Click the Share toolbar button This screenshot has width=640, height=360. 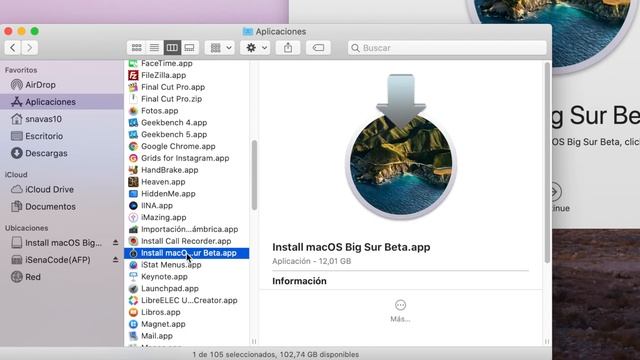click(288, 48)
